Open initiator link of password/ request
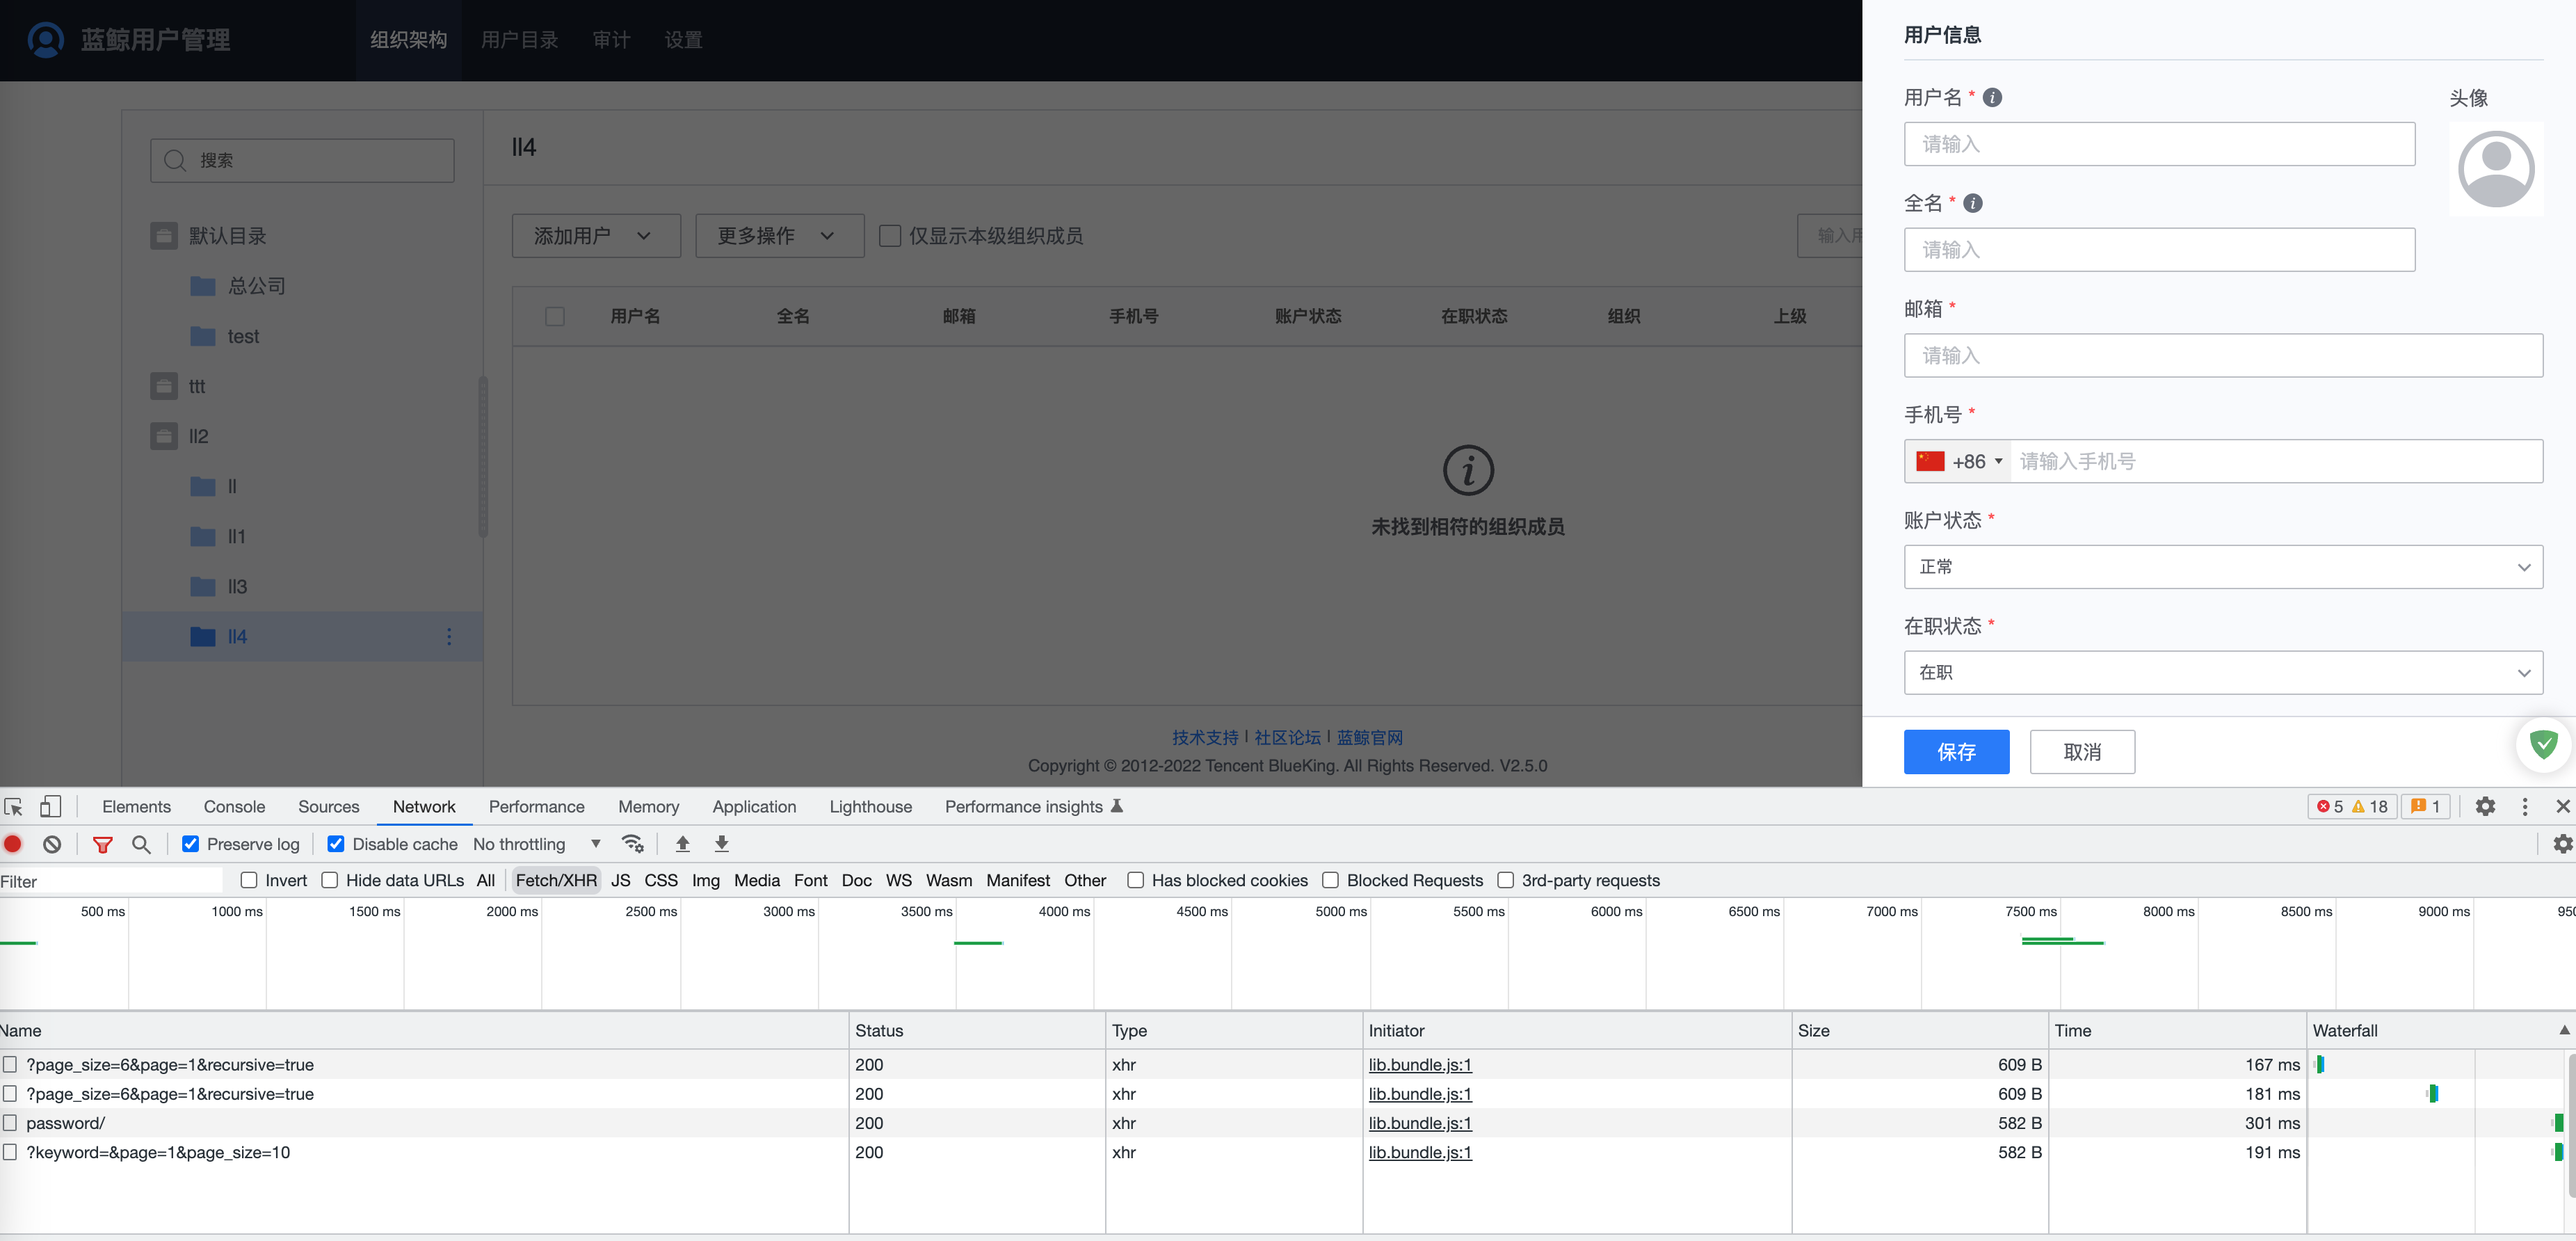Viewport: 2576px width, 1241px height. 1419,1123
